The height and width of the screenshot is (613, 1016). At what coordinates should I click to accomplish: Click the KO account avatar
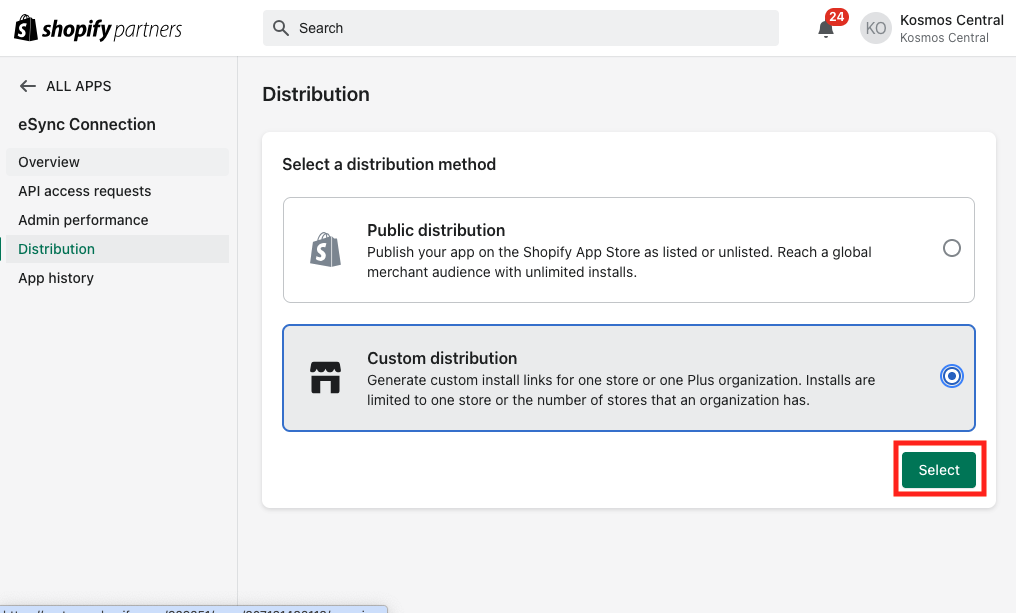pyautogui.click(x=876, y=29)
